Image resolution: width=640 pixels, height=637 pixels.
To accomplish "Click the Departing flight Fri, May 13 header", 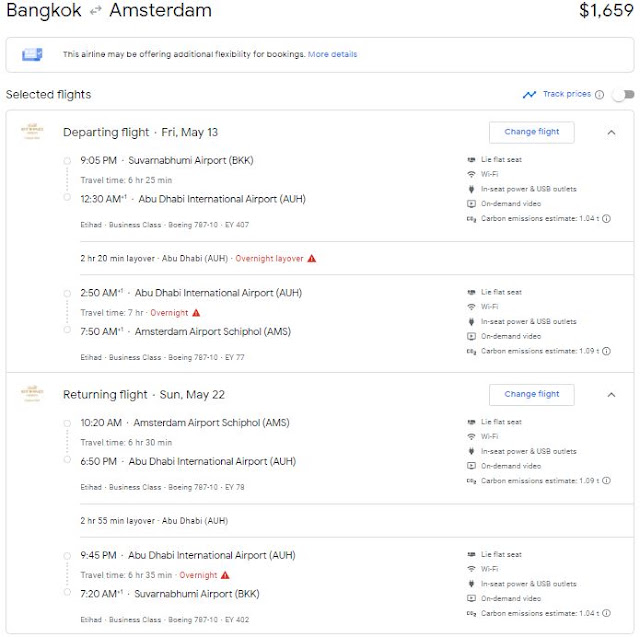I will tap(140, 132).
